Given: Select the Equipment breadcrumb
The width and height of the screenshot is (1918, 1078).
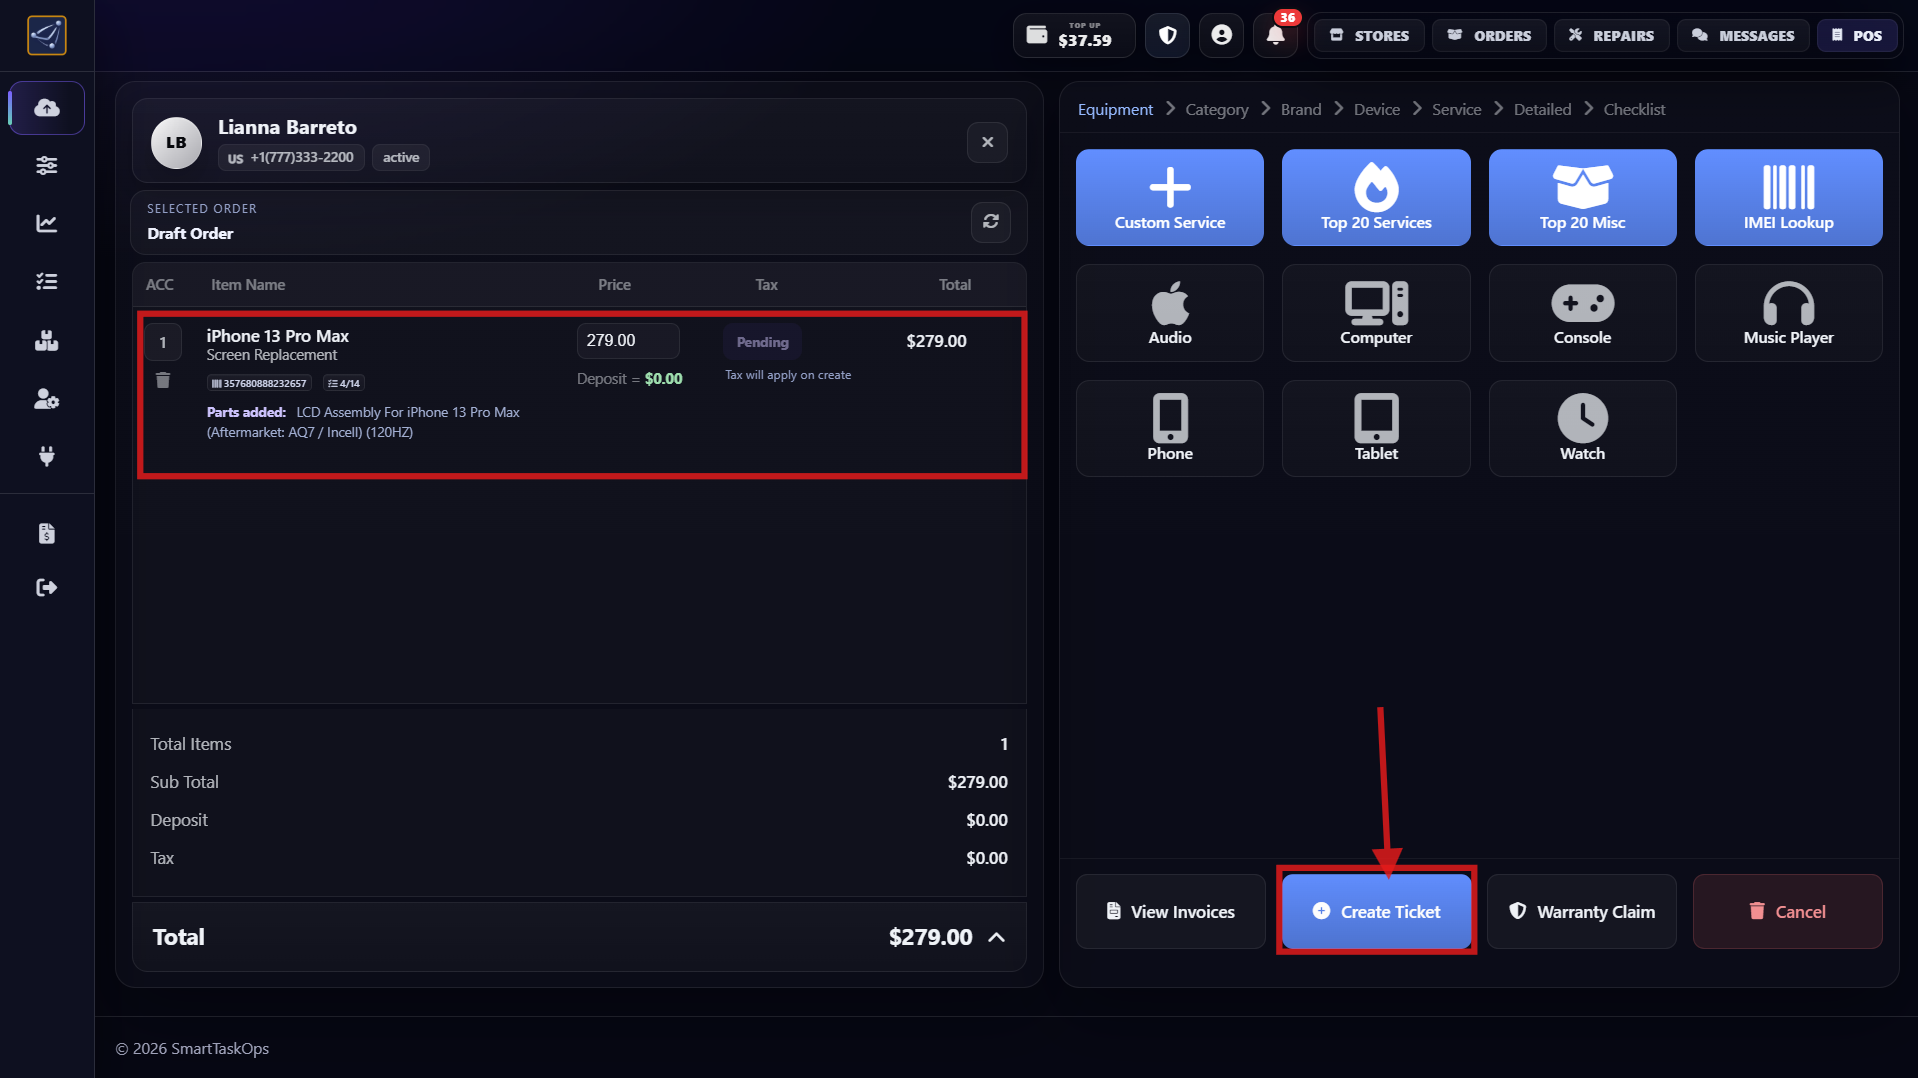Looking at the screenshot, I should coord(1115,109).
